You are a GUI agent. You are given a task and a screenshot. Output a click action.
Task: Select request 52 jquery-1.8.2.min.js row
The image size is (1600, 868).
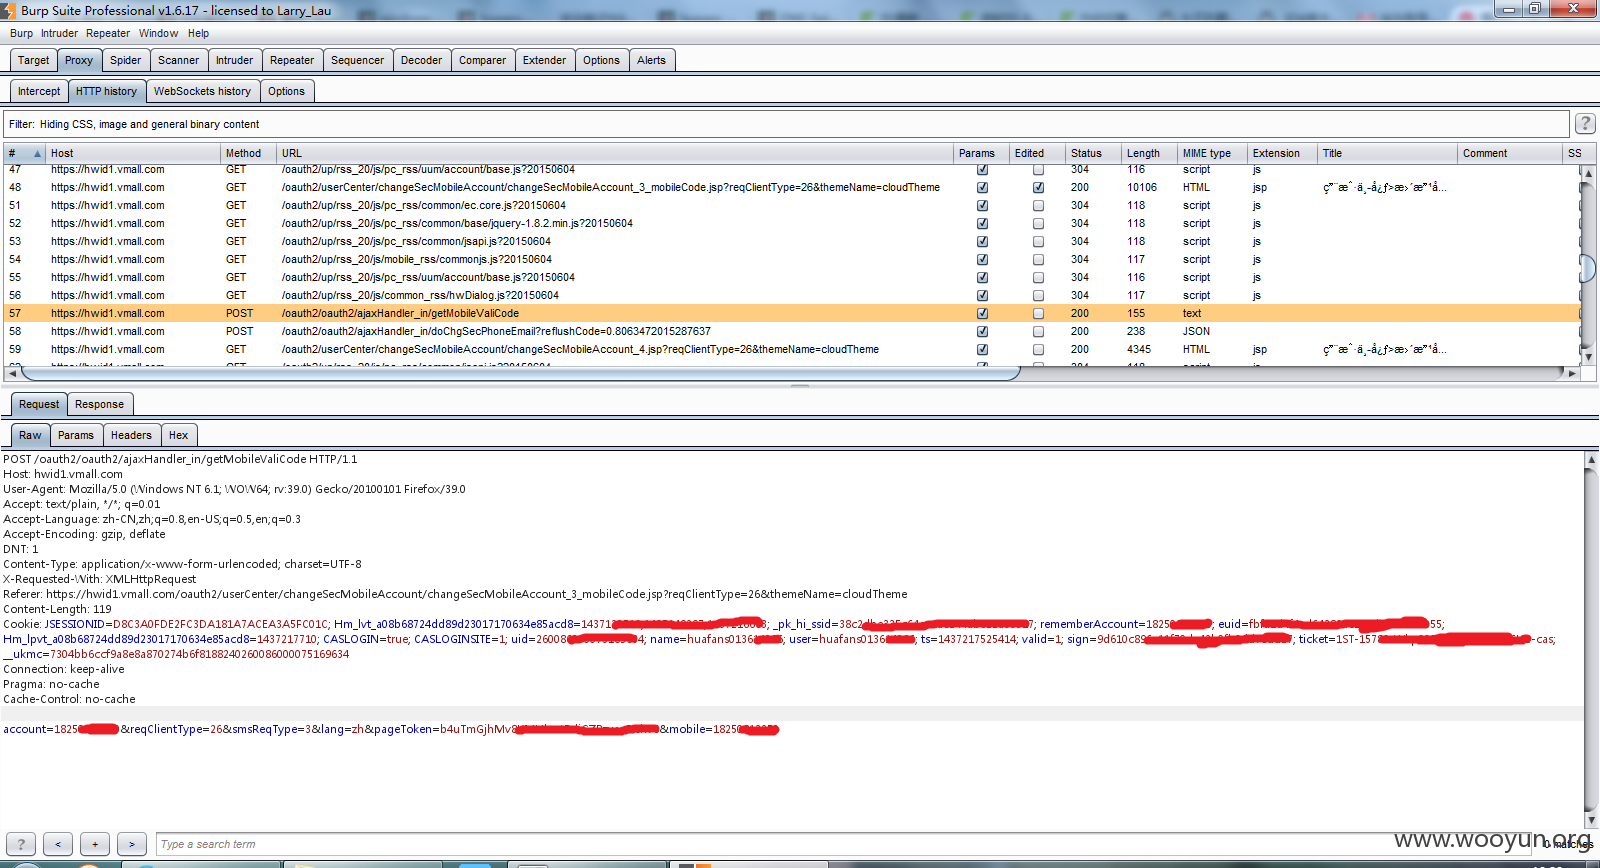point(790,223)
